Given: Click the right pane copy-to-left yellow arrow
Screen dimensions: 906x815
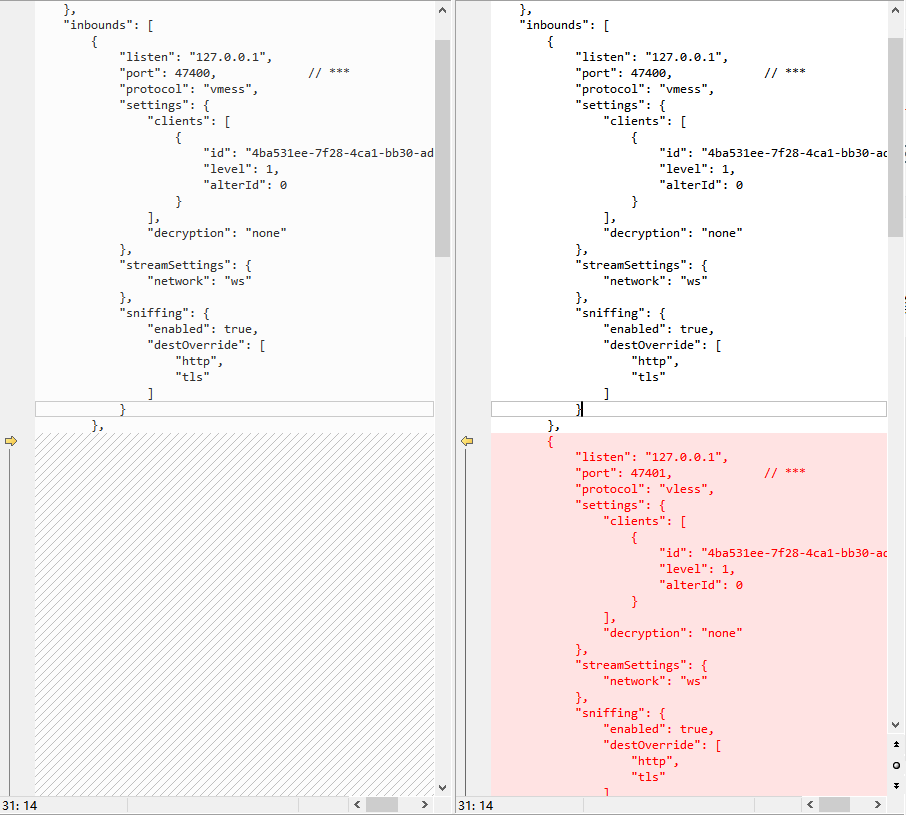Looking at the screenshot, I should click(x=466, y=441).
